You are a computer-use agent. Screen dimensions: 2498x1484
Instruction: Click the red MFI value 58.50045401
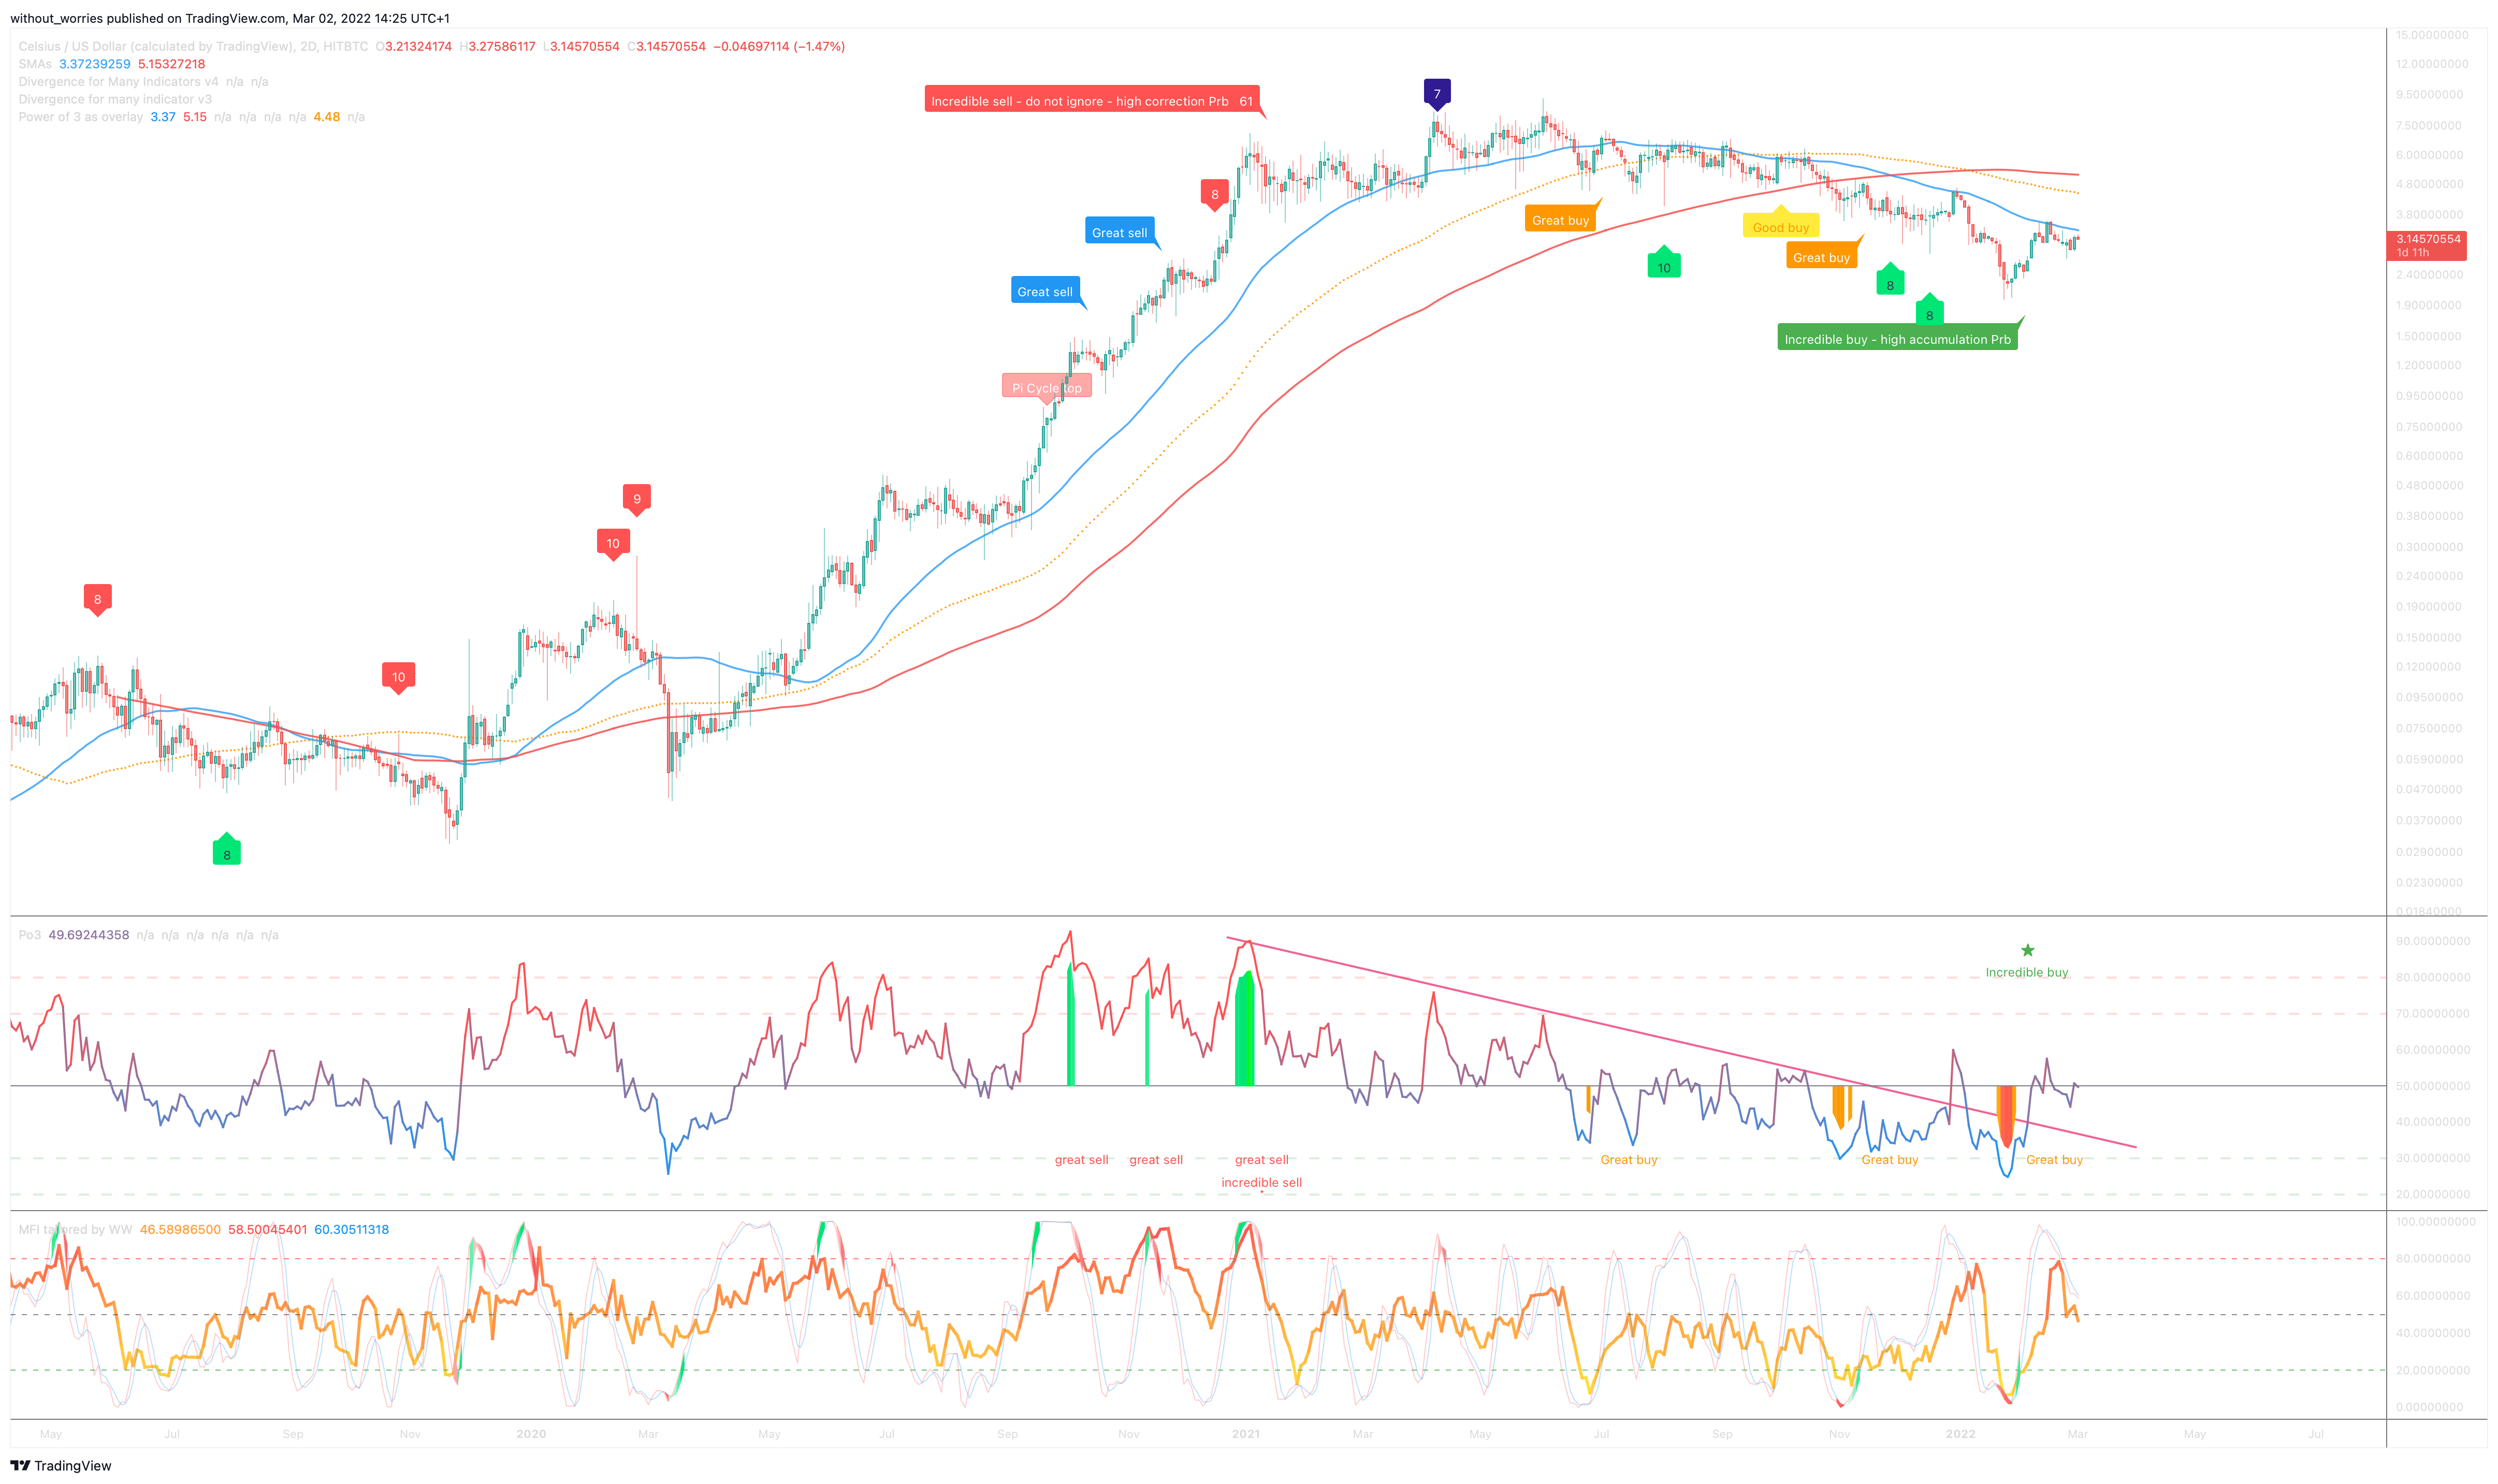[267, 1229]
